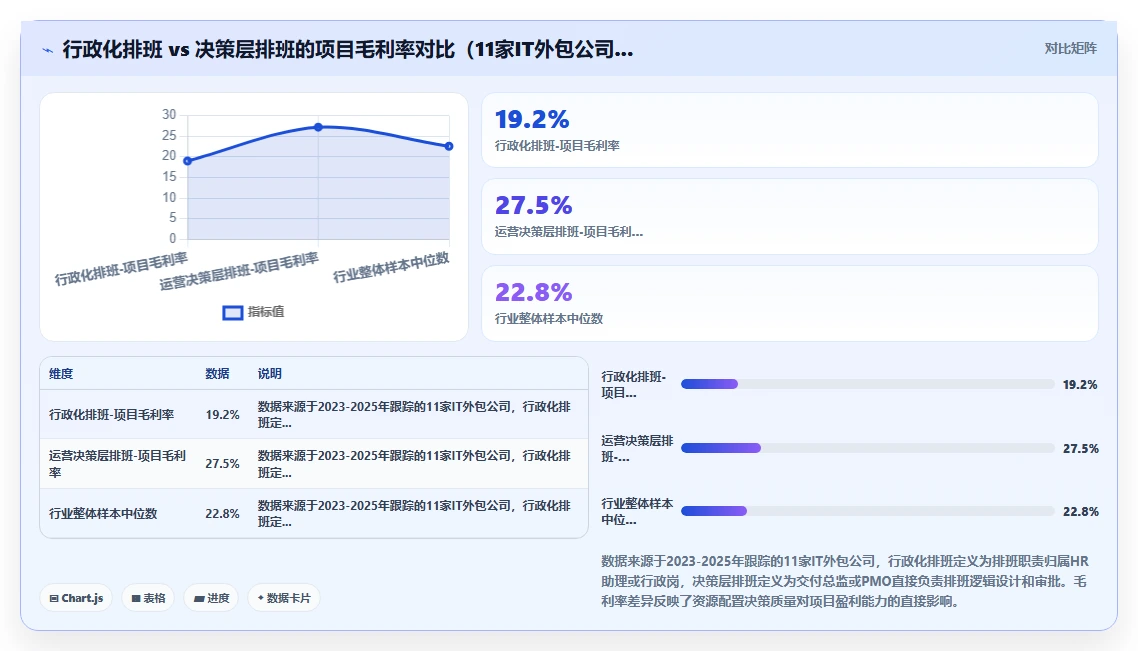Click the 数据 column header
1138x651 pixels.
pos(217,374)
